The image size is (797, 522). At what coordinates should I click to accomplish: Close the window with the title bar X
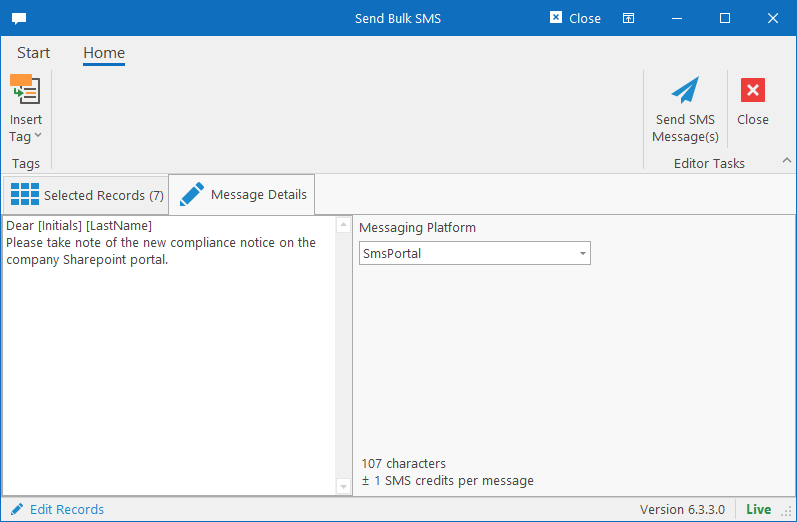click(x=773, y=18)
